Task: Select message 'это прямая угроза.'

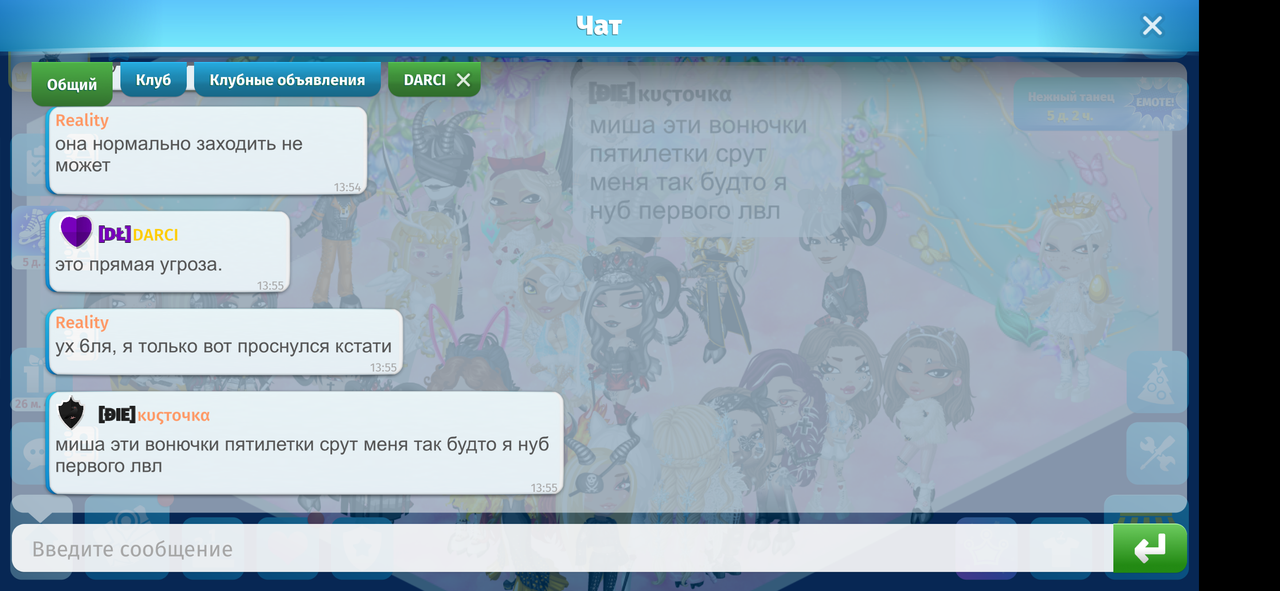Action: pos(169,252)
